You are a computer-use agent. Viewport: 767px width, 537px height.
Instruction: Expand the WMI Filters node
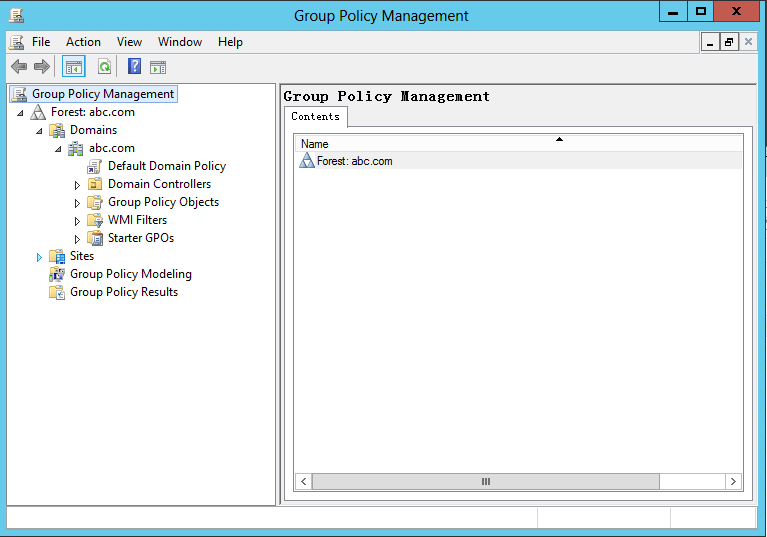tap(77, 221)
